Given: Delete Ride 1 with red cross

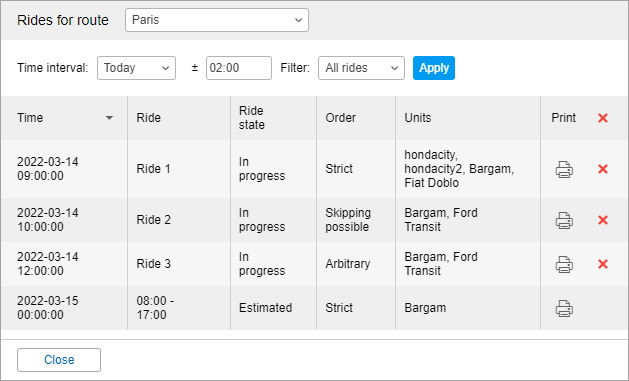Looking at the screenshot, I should tap(603, 169).
